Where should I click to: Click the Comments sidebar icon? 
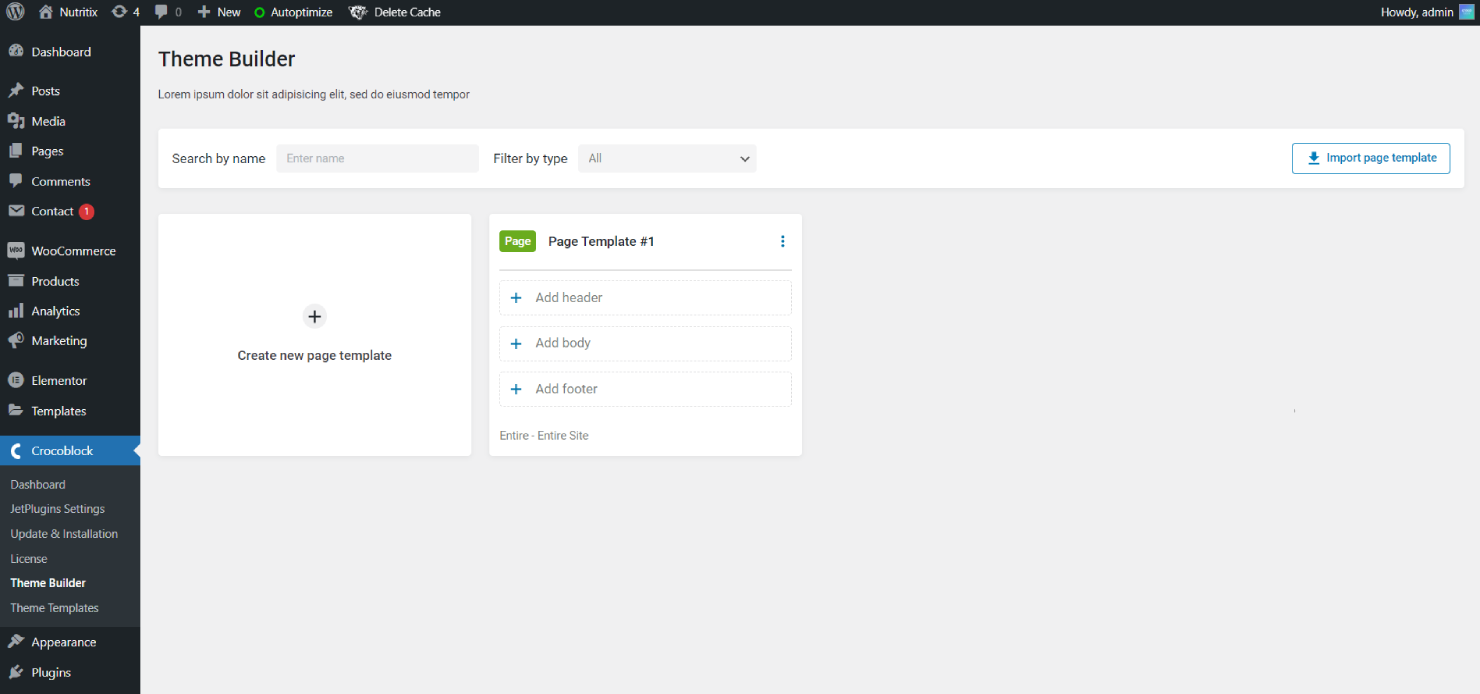(16, 181)
